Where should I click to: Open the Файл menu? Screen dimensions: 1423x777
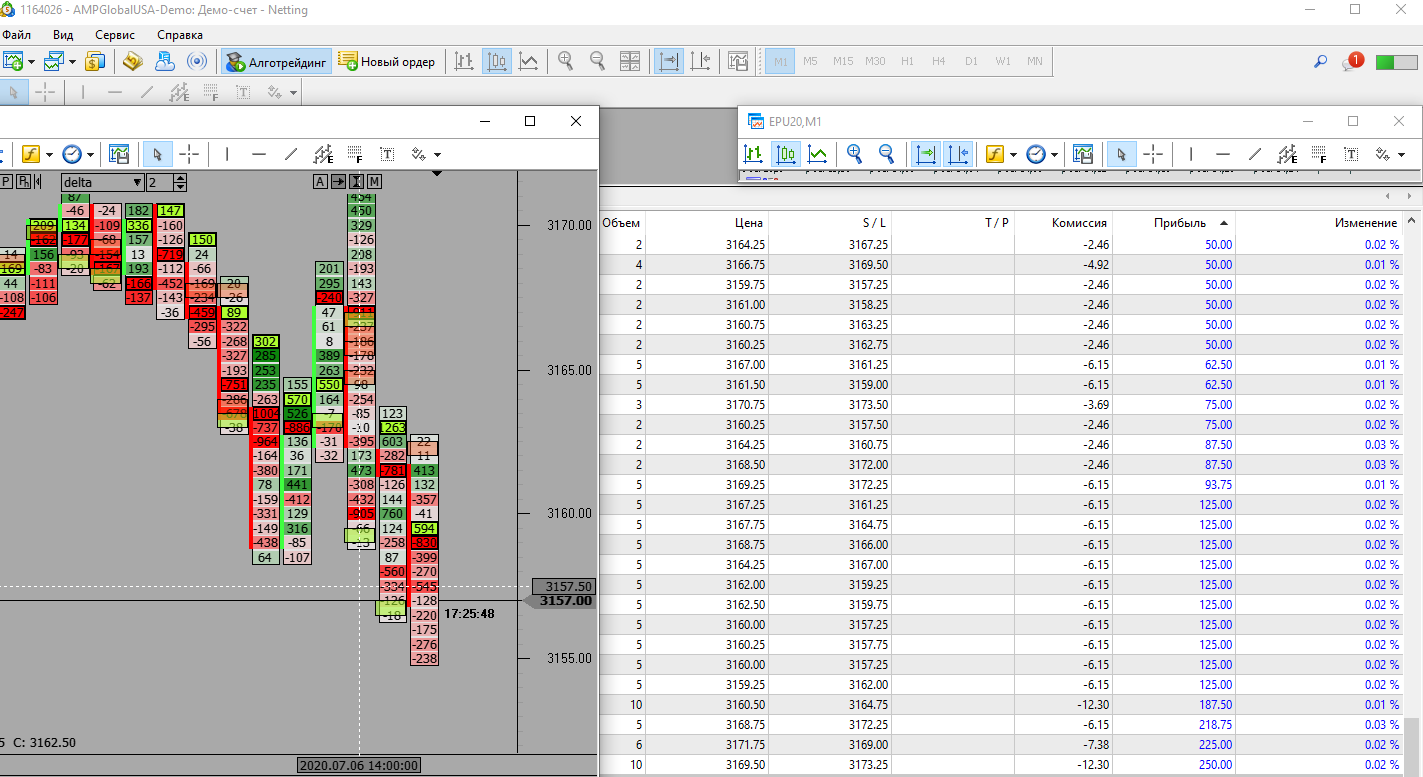point(17,34)
